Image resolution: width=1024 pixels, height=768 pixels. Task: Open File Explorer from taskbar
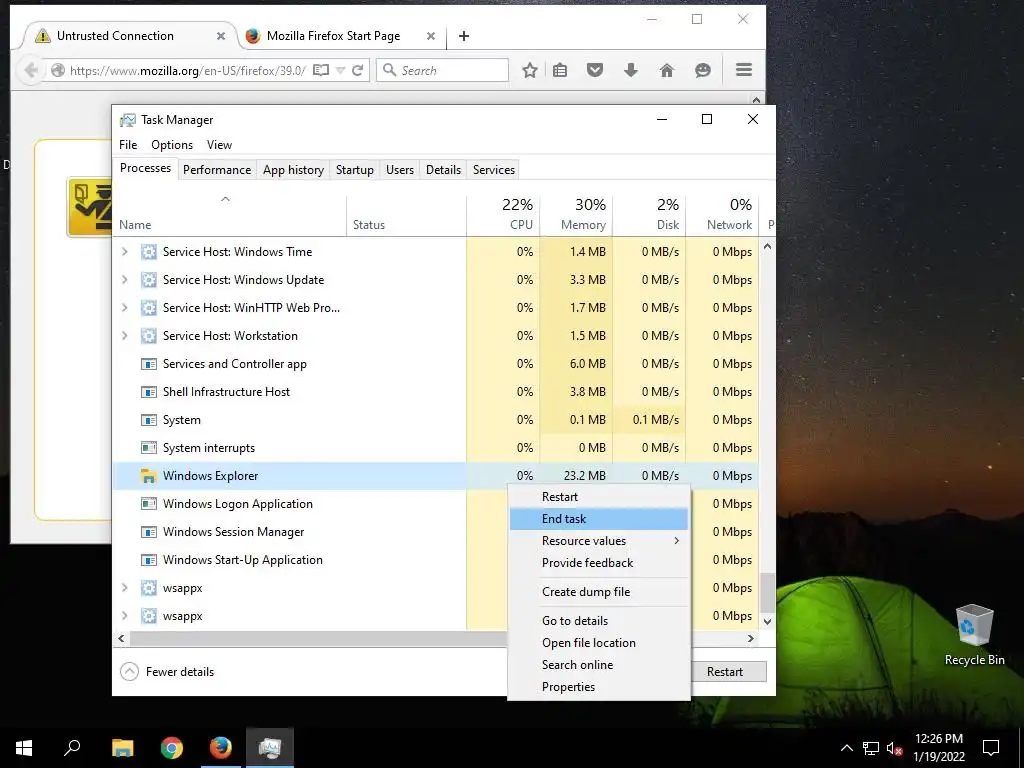(x=122, y=747)
